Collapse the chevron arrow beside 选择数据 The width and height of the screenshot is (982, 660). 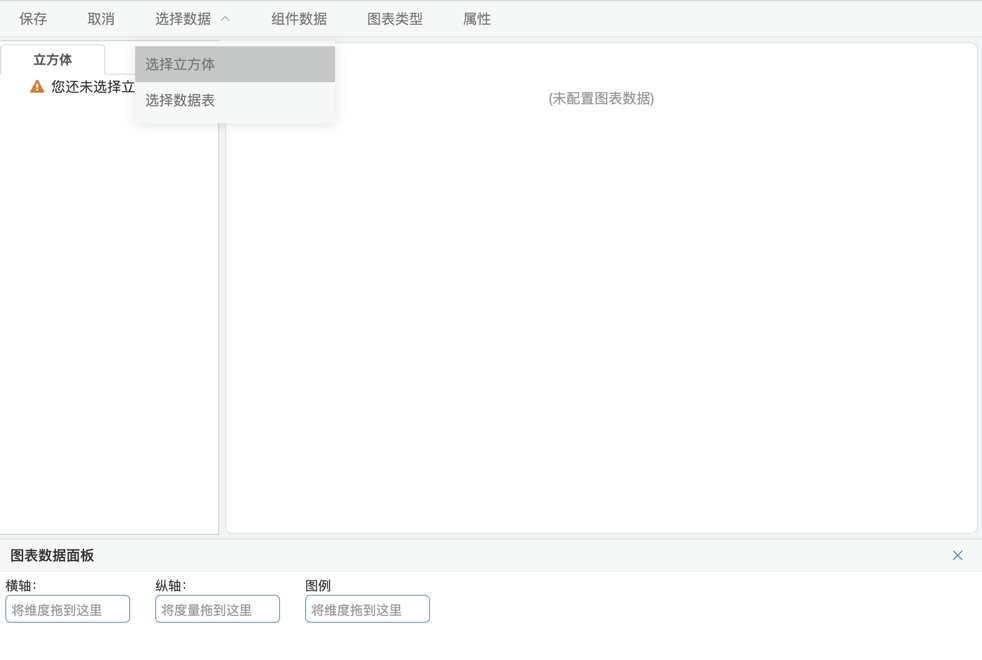click(225, 19)
